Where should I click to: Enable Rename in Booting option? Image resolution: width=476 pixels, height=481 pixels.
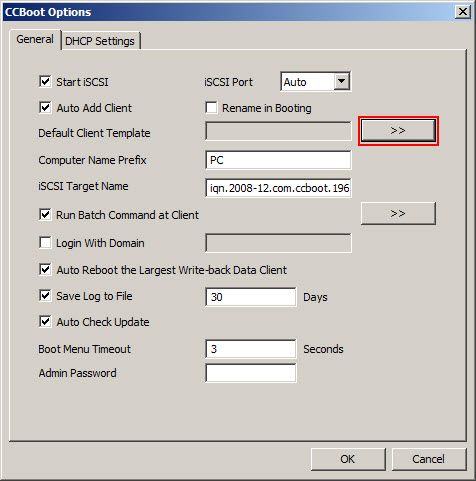[x=211, y=108]
